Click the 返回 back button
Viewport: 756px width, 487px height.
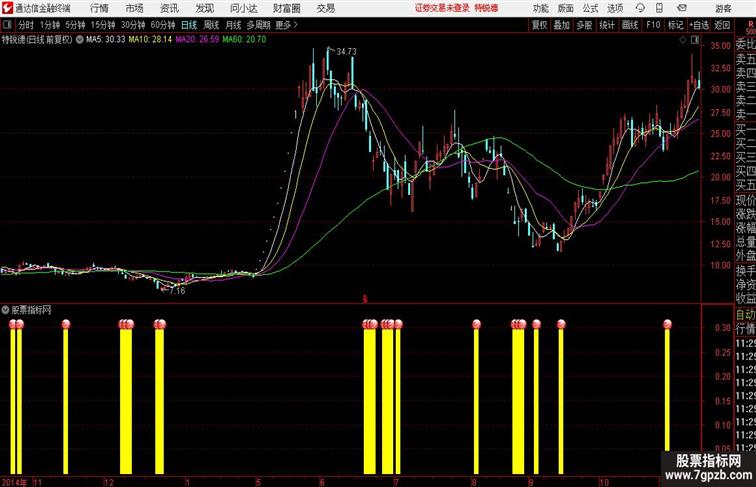722,25
